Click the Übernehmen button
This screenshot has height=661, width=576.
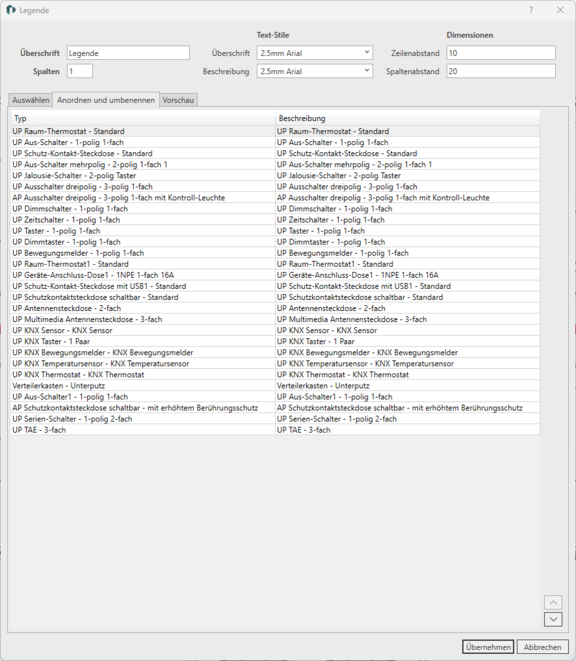click(488, 647)
